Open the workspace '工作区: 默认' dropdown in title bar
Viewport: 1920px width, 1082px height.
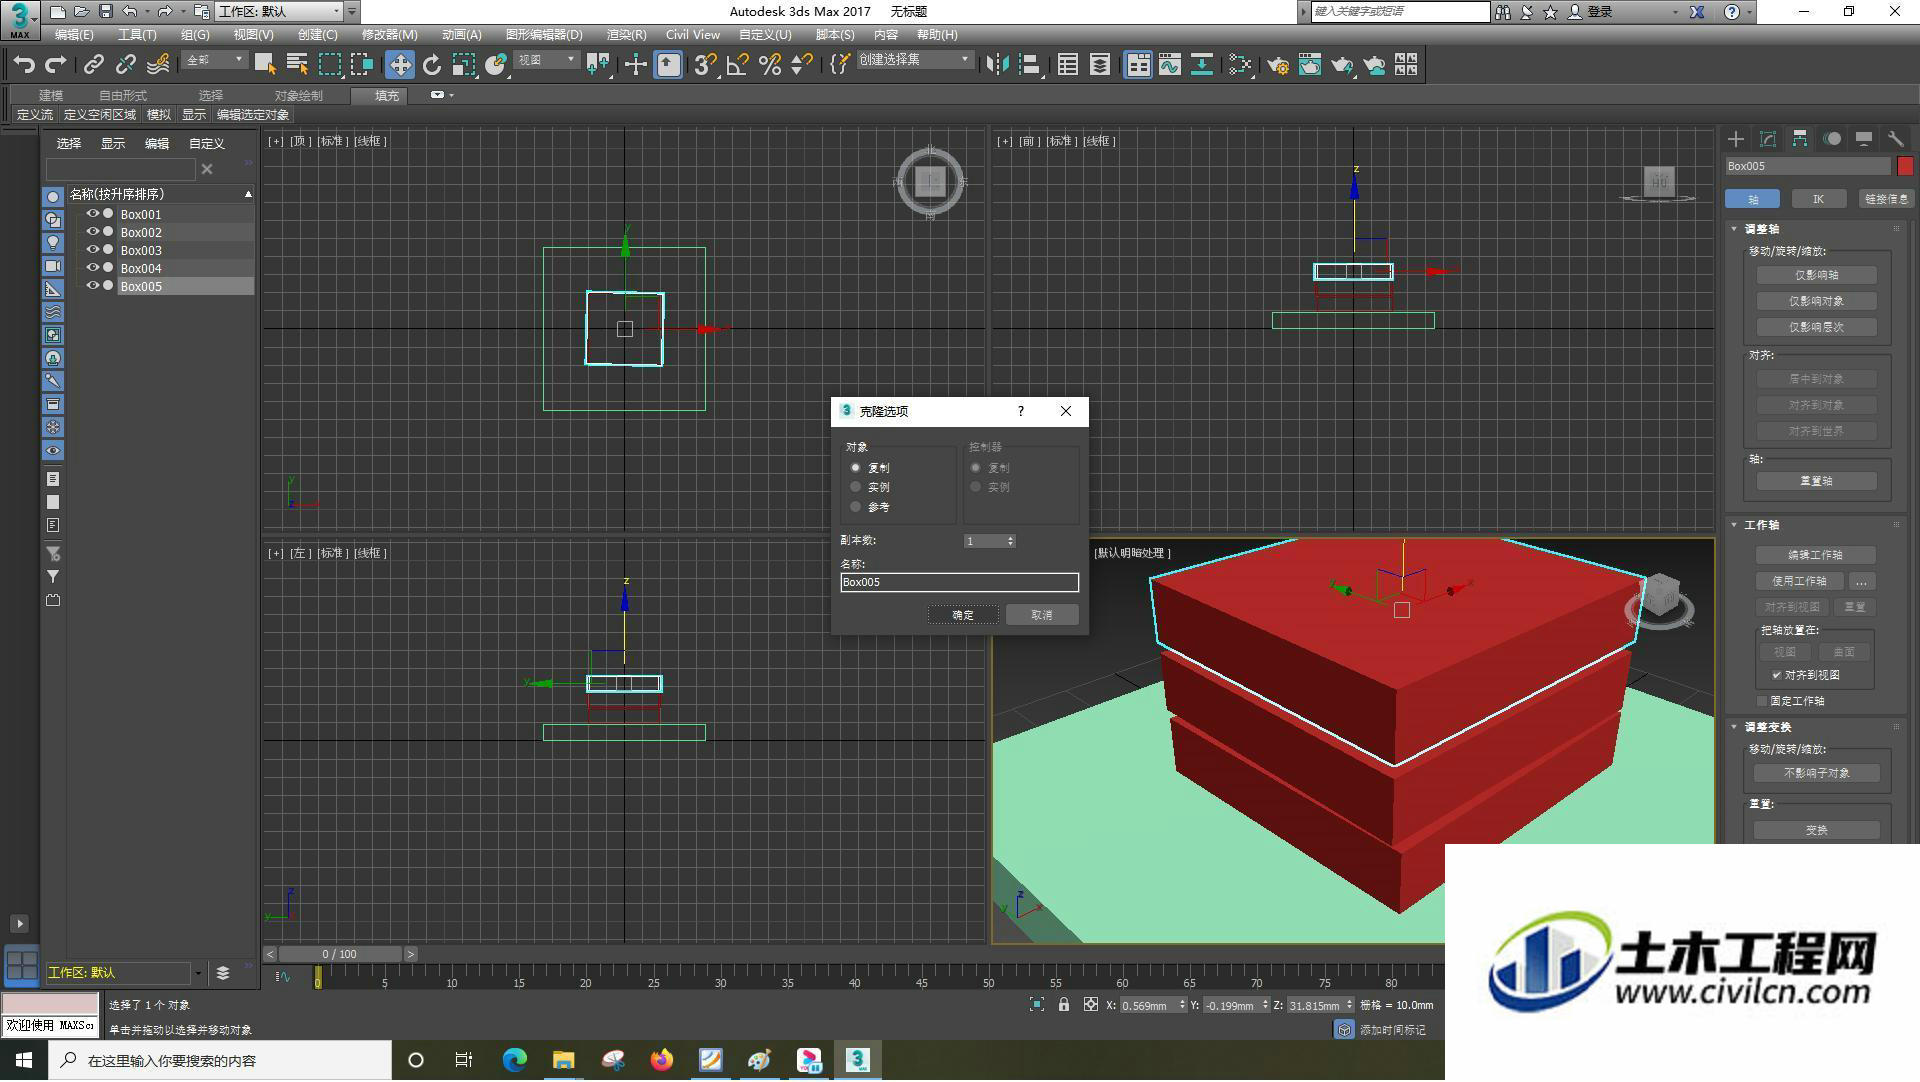pos(279,12)
